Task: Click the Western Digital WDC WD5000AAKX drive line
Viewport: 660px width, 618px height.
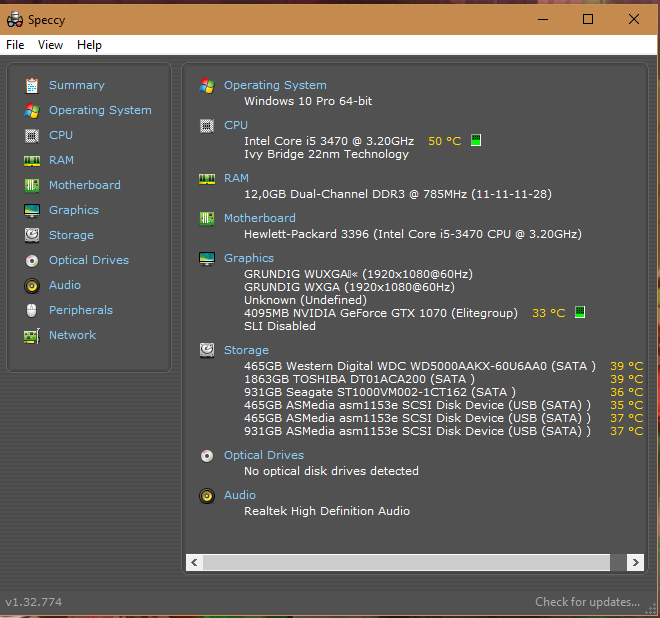Action: tap(420, 366)
